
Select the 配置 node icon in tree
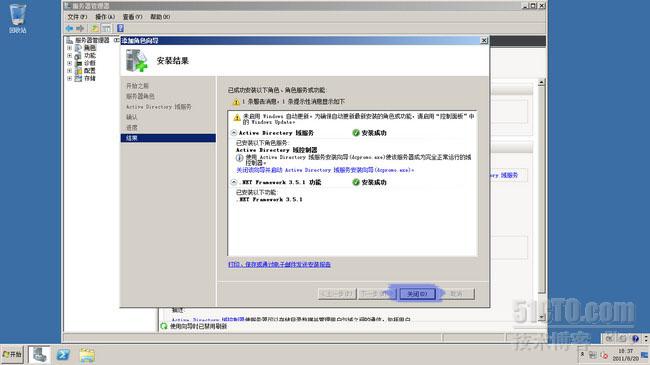[x=78, y=71]
